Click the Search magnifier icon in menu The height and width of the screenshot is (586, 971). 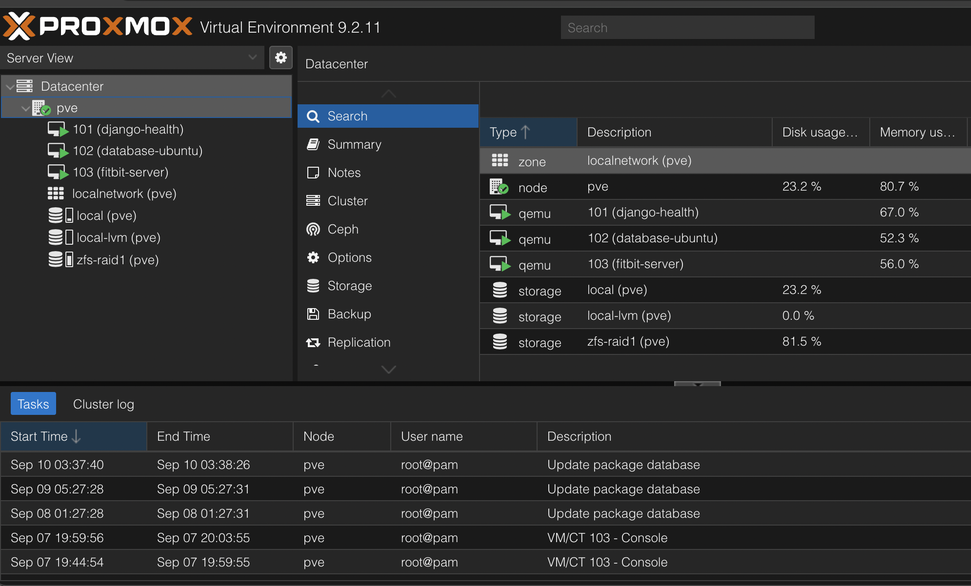click(x=313, y=116)
